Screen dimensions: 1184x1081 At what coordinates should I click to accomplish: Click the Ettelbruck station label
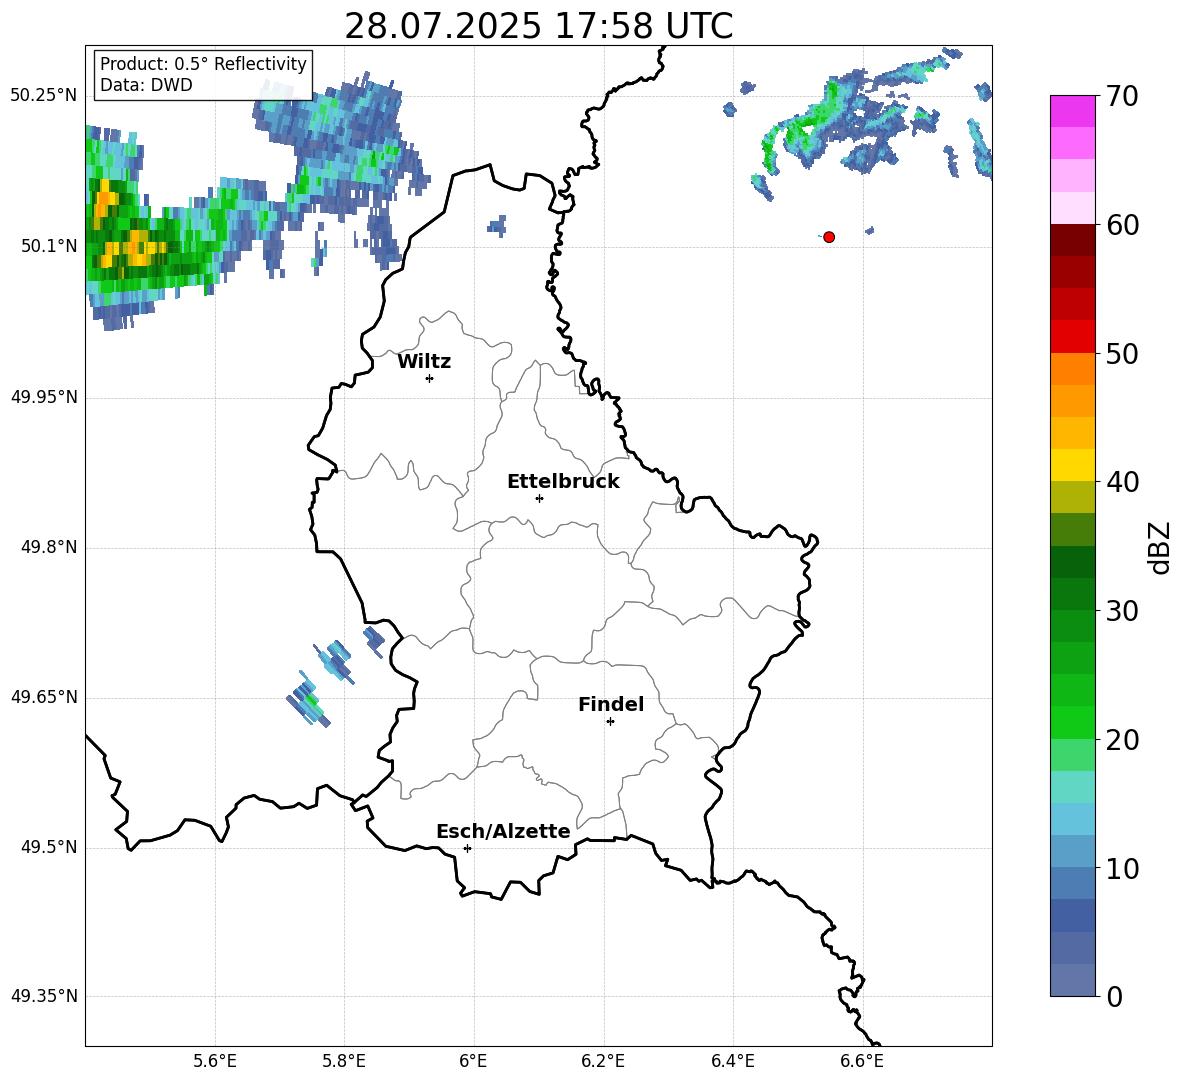tap(563, 482)
